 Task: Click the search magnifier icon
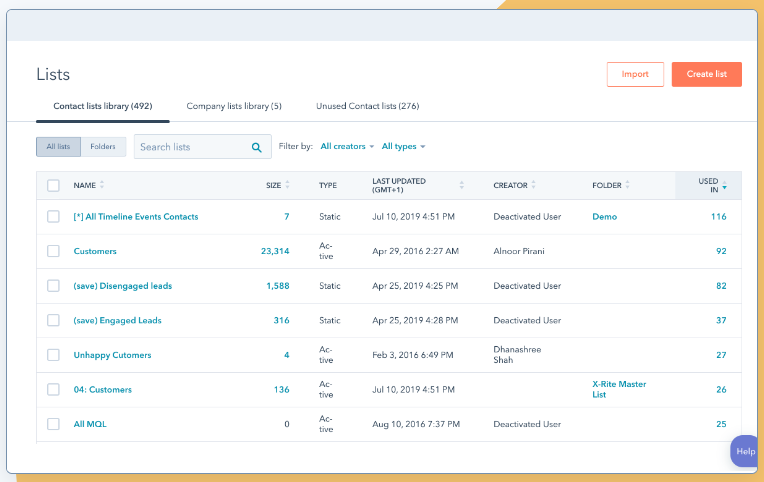257,147
